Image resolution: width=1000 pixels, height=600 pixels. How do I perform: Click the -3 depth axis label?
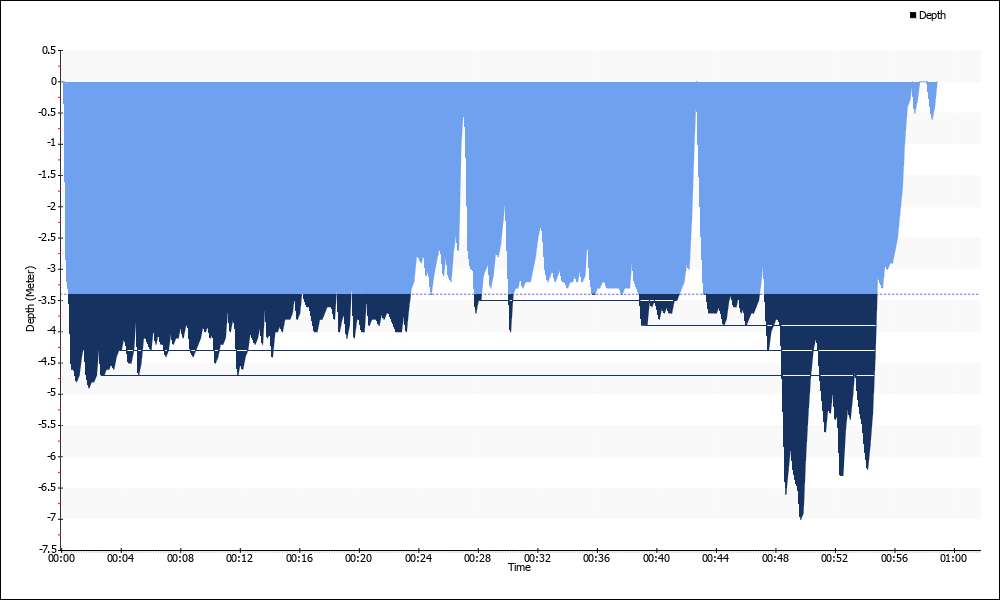[50, 268]
